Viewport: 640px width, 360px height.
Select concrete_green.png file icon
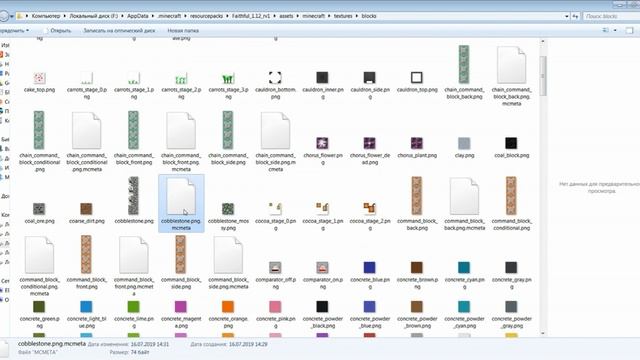click(x=39, y=307)
